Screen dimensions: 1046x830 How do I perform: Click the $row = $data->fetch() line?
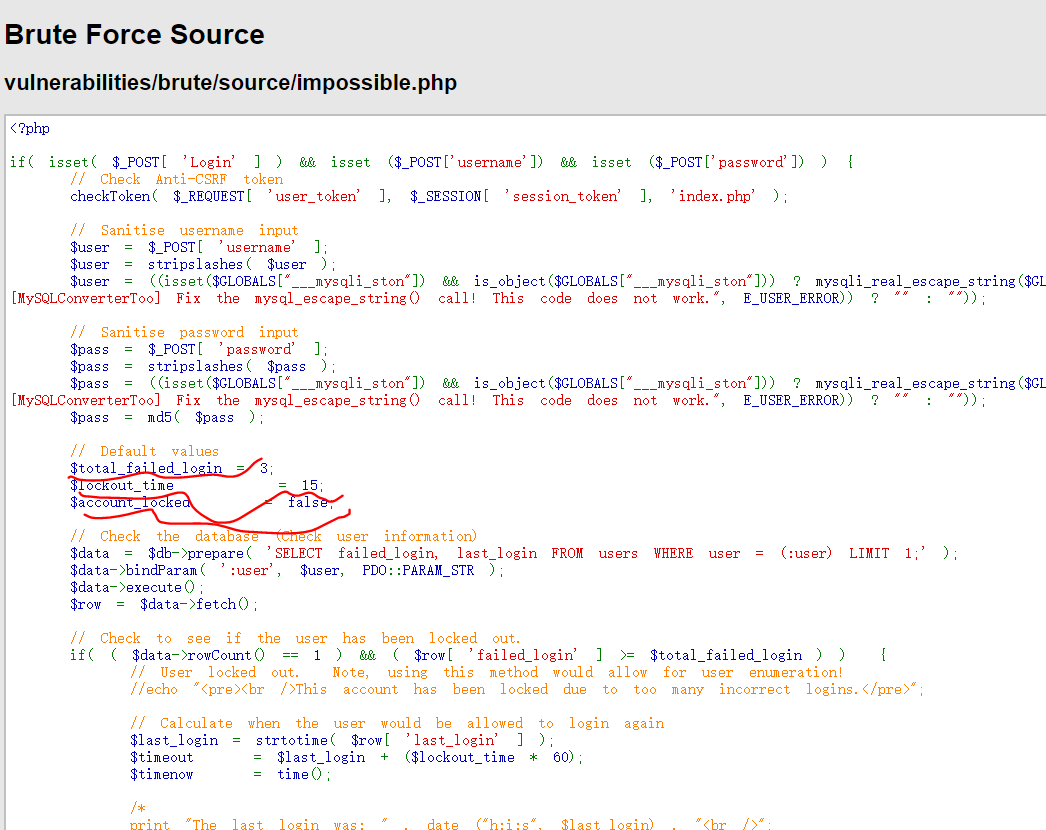163,604
